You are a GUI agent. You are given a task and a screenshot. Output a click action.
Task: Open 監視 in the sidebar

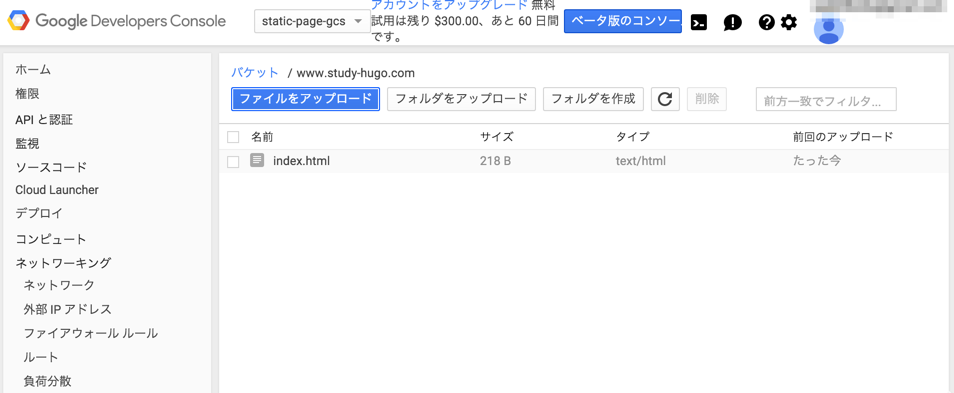click(x=27, y=144)
